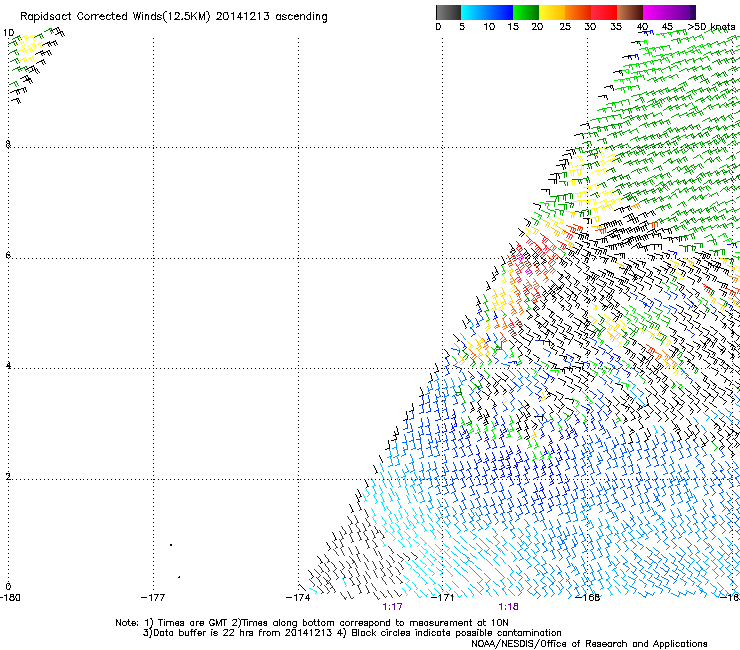Click latitude label 0
The width and height of the screenshot is (740, 650).
[8, 587]
